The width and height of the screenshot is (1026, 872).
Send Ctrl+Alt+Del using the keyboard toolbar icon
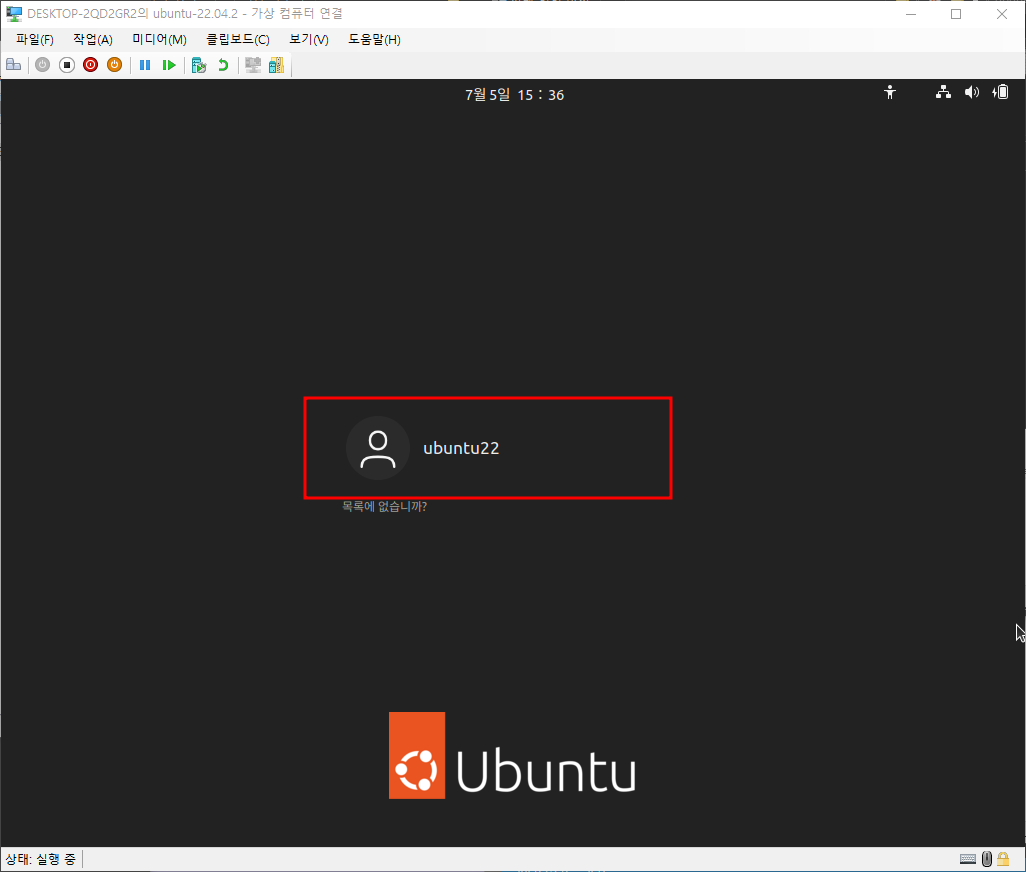click(14, 65)
